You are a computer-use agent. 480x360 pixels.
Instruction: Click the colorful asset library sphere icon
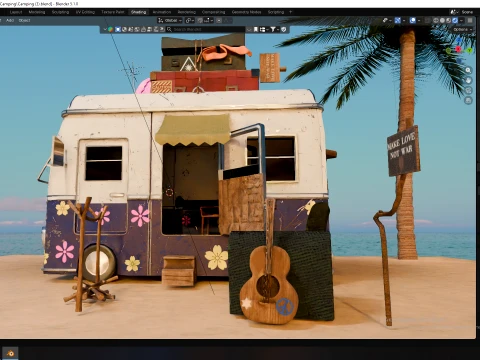110,29
